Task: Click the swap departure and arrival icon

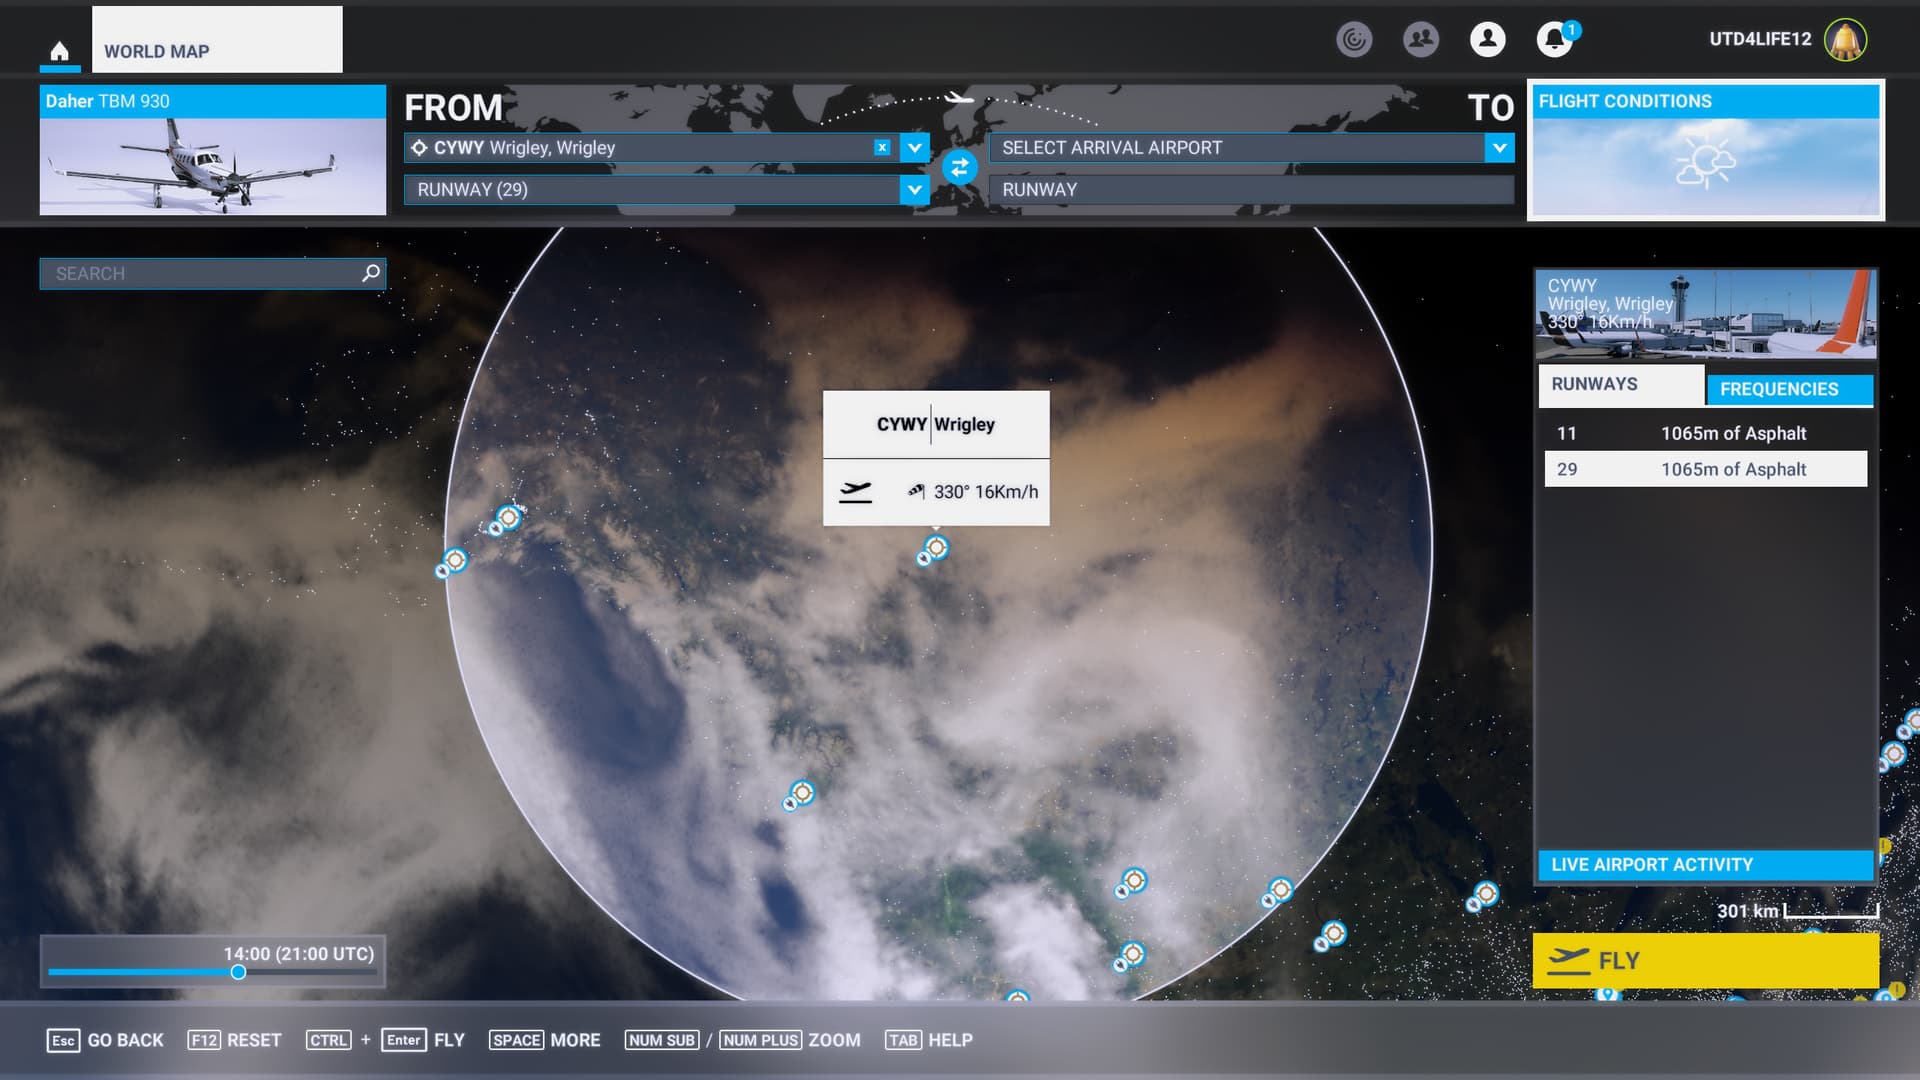Action: [x=959, y=168]
